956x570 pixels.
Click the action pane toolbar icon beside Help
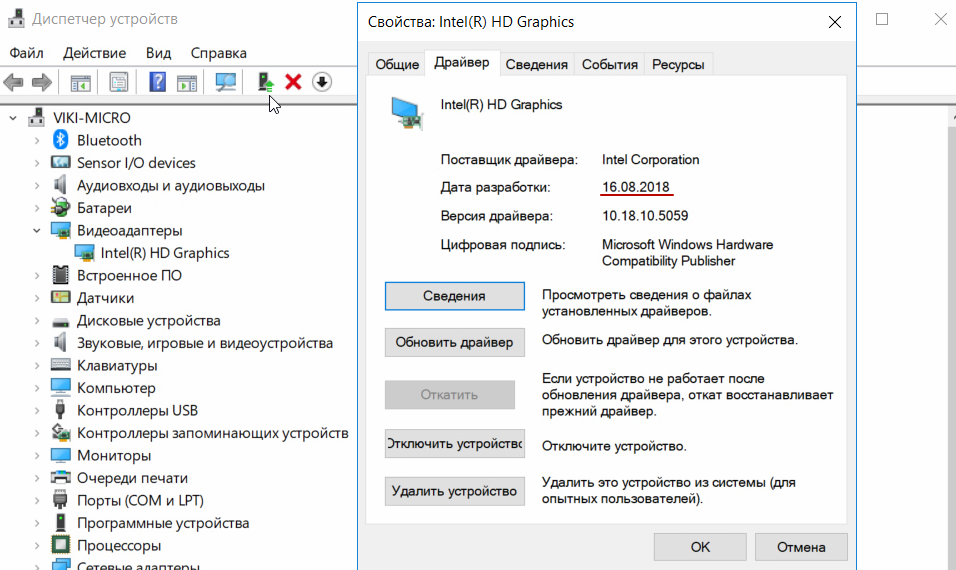pos(187,82)
